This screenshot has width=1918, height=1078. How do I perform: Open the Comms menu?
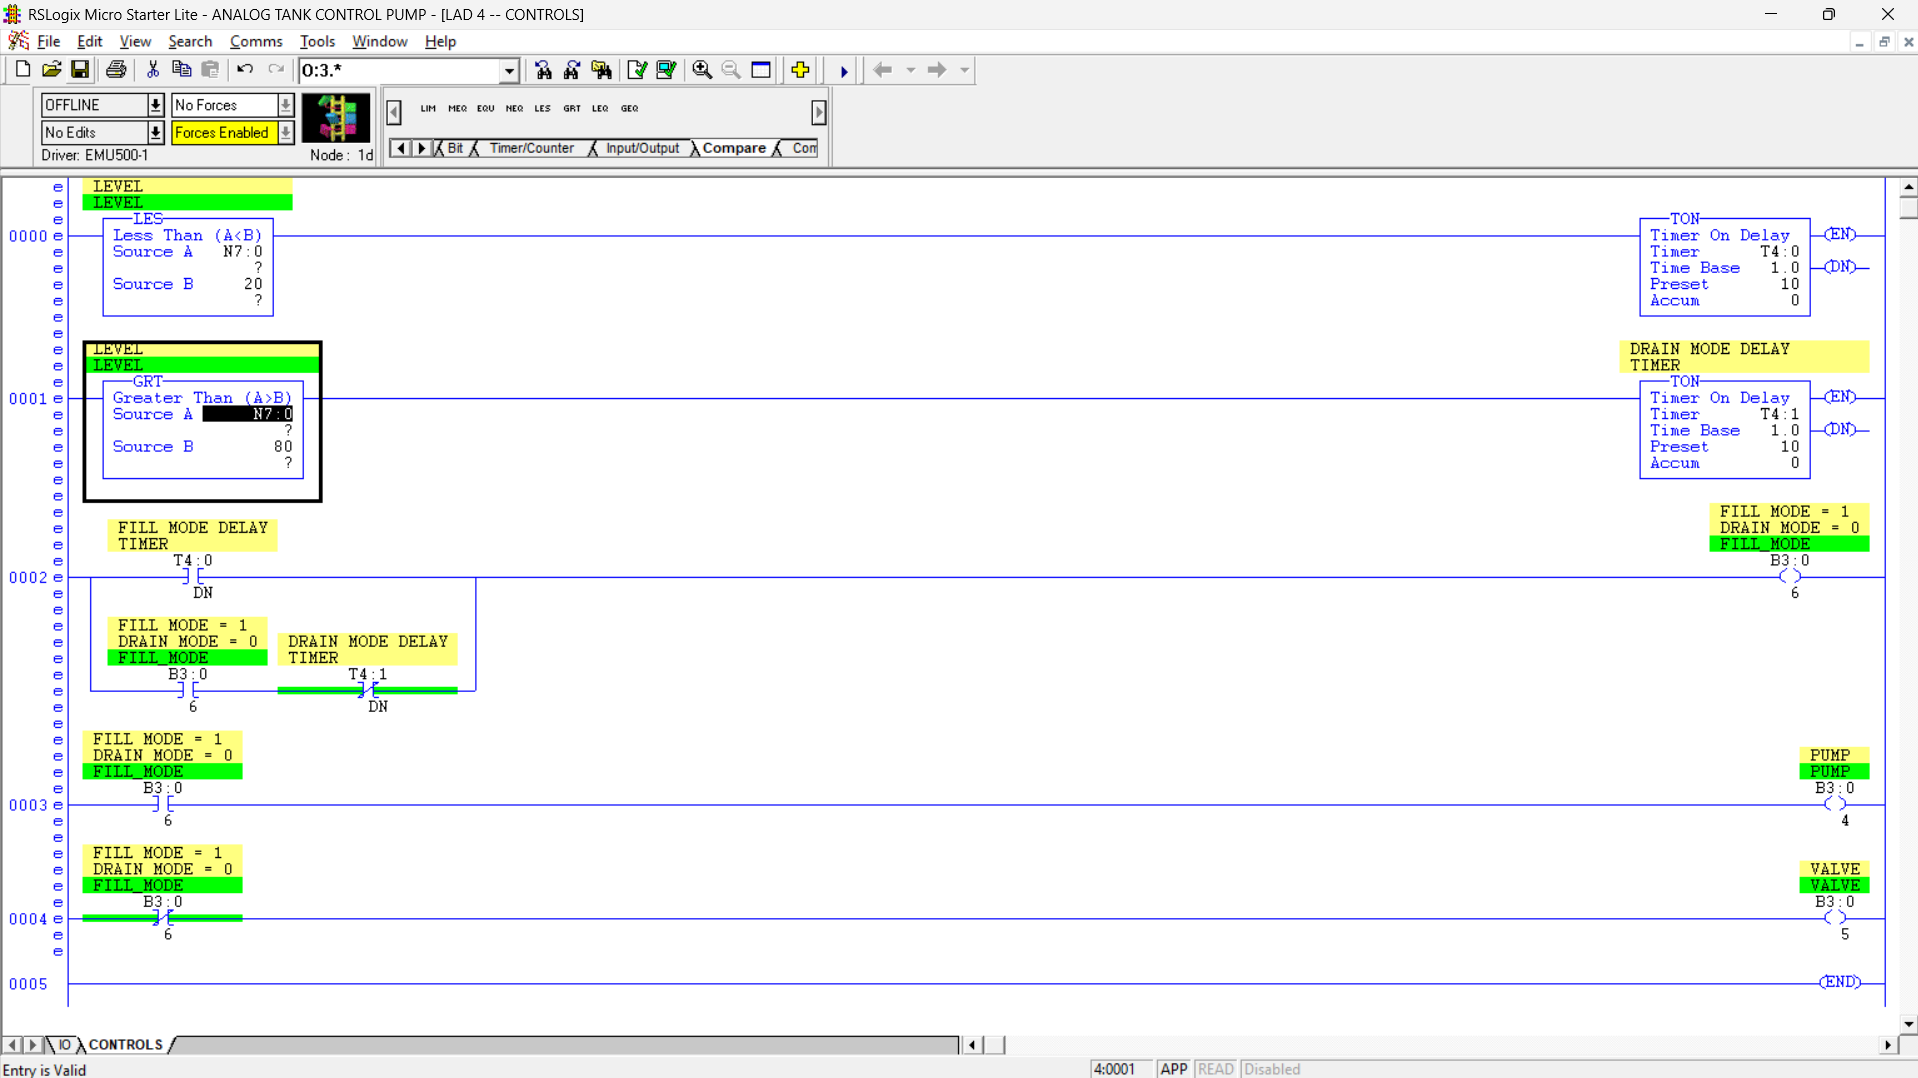pos(255,41)
